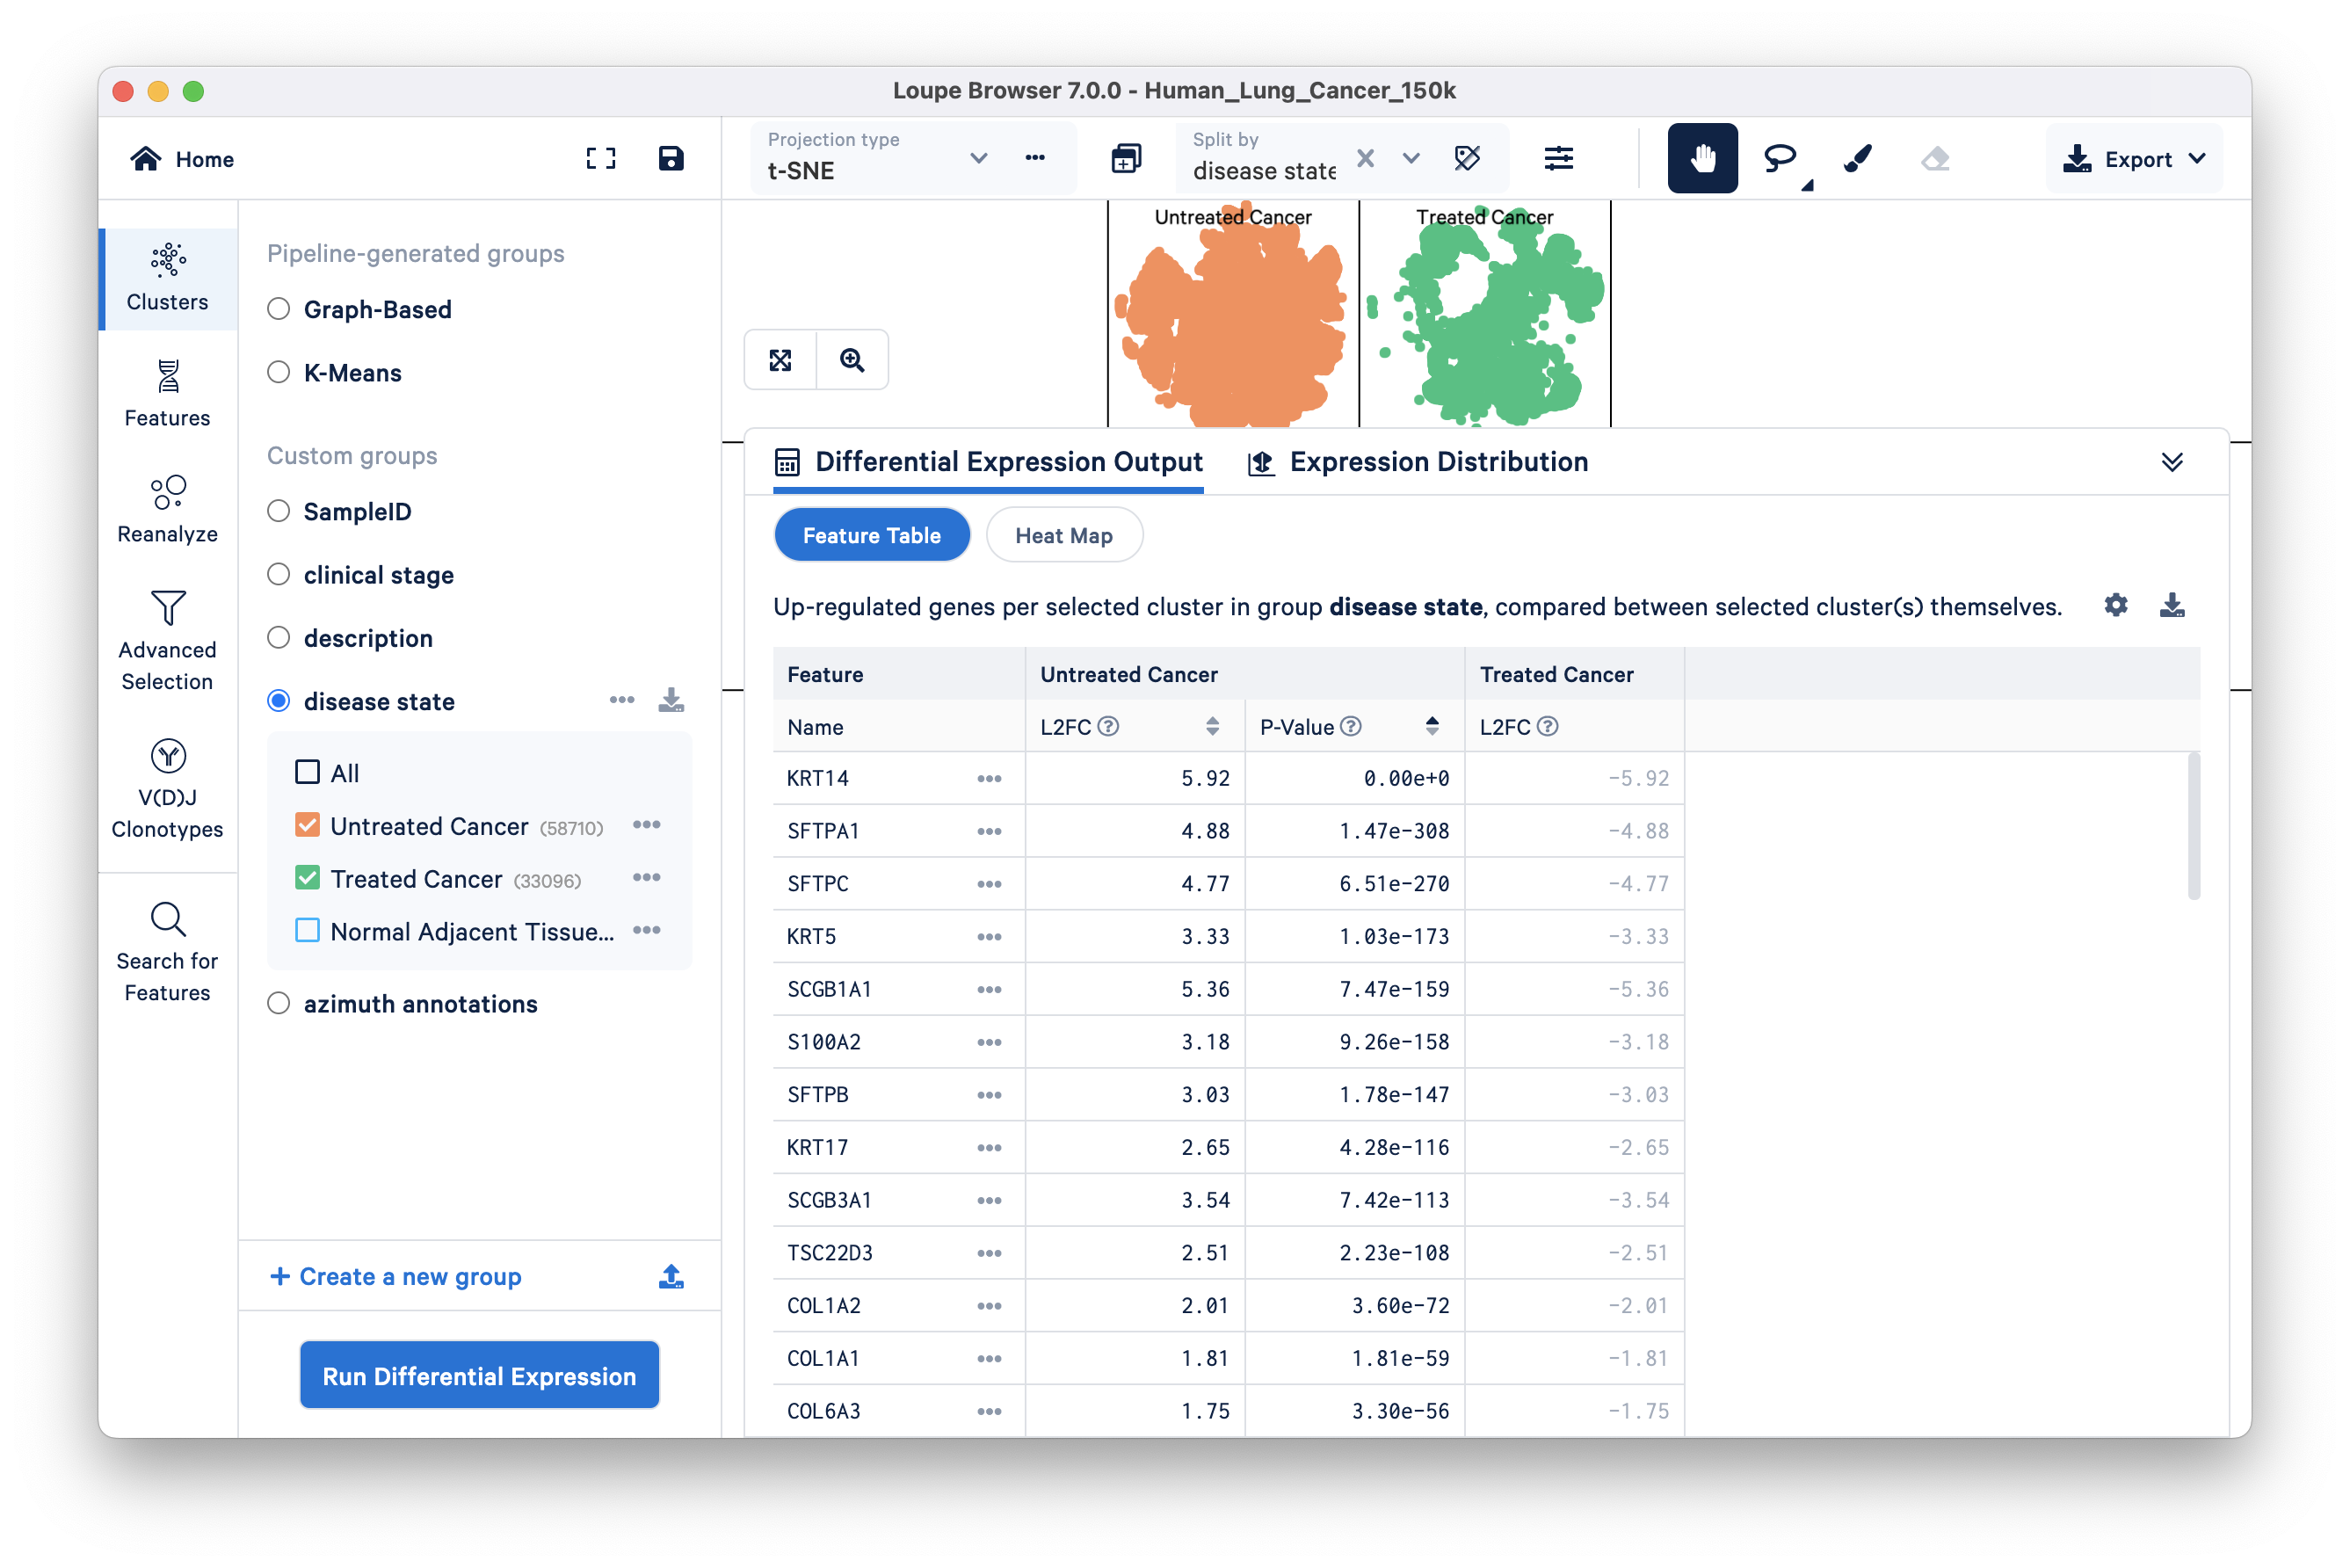2350x1568 pixels.
Task: Select the Graph-Based radio button
Action: tap(279, 309)
